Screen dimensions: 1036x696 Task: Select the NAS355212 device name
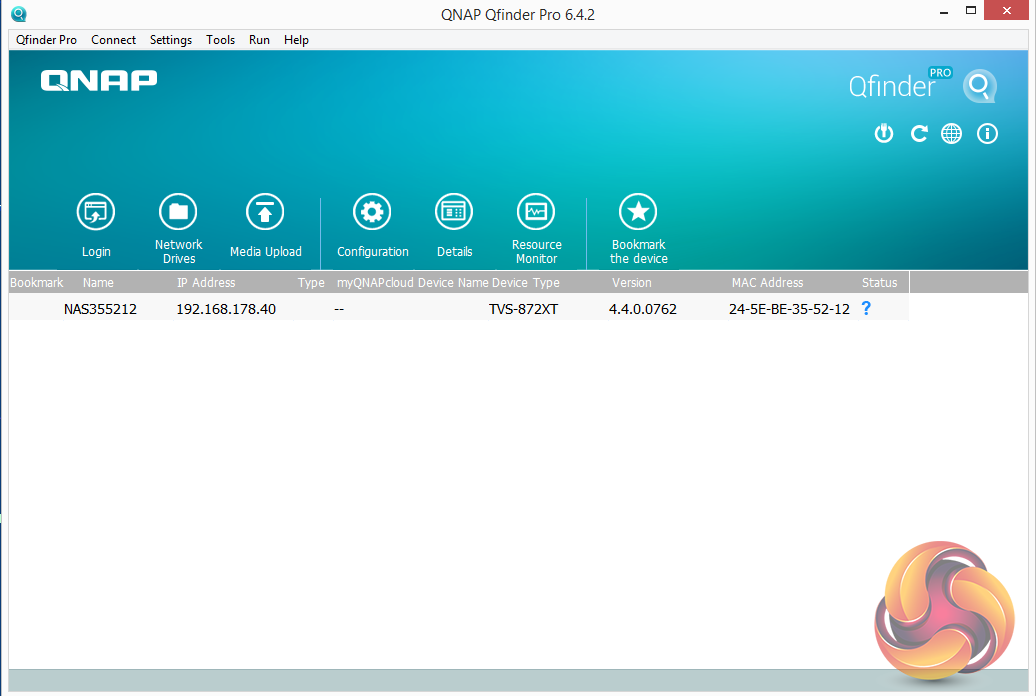[x=100, y=309]
